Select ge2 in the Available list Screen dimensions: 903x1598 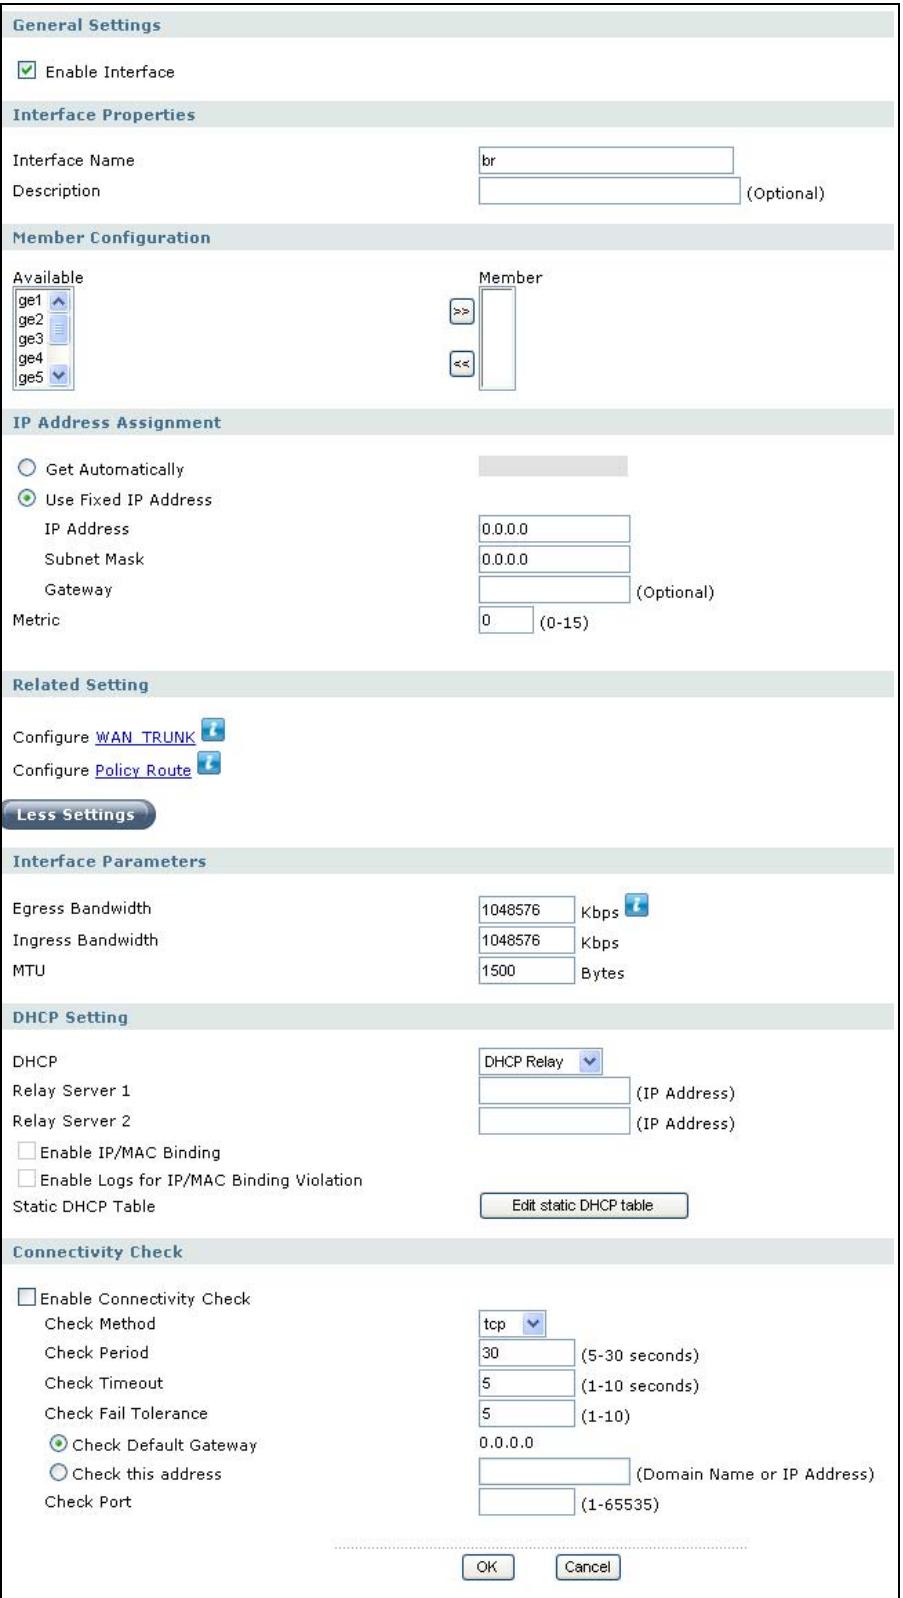click(x=31, y=320)
